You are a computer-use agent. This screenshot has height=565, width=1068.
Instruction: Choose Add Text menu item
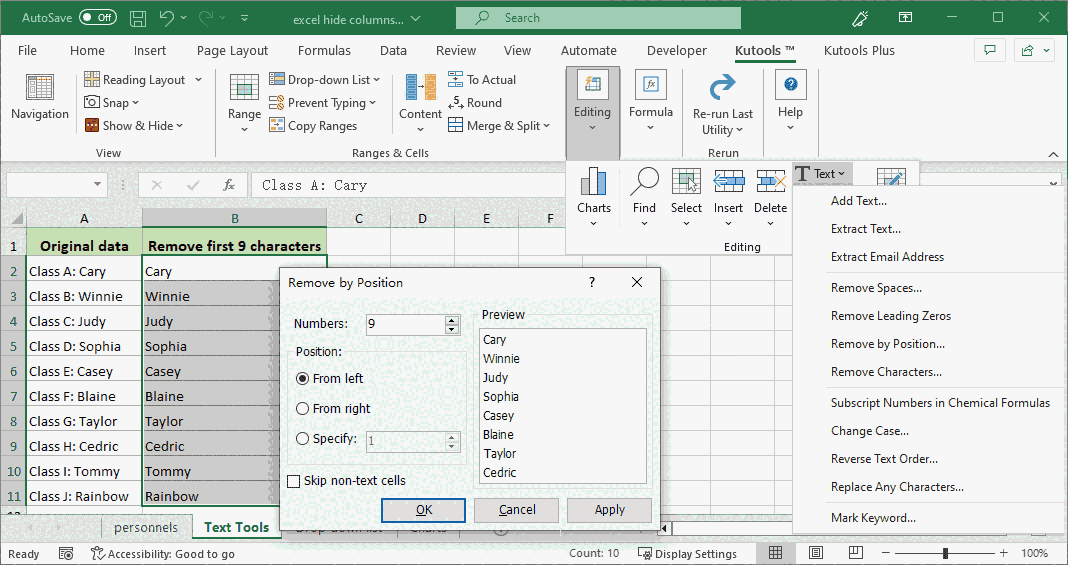coord(859,201)
